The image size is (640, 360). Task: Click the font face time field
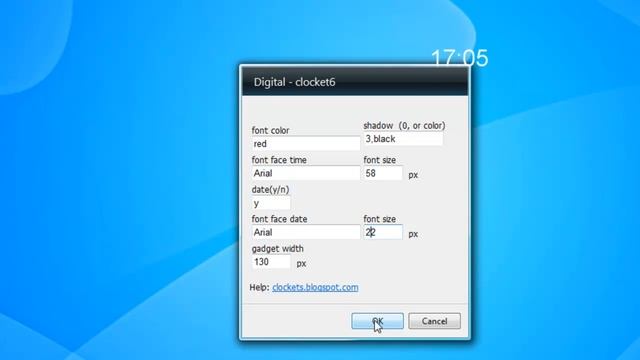(306, 173)
